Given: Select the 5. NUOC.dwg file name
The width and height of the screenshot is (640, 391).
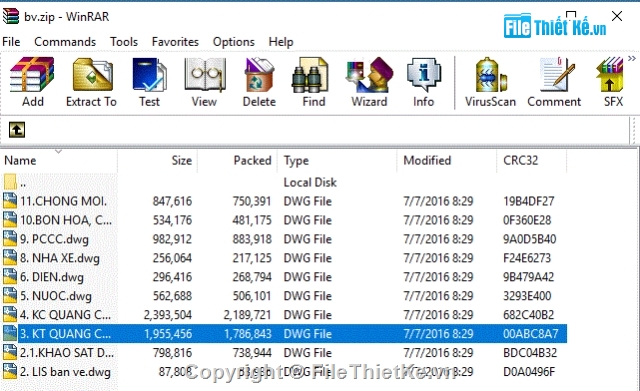Looking at the screenshot, I should [56, 296].
